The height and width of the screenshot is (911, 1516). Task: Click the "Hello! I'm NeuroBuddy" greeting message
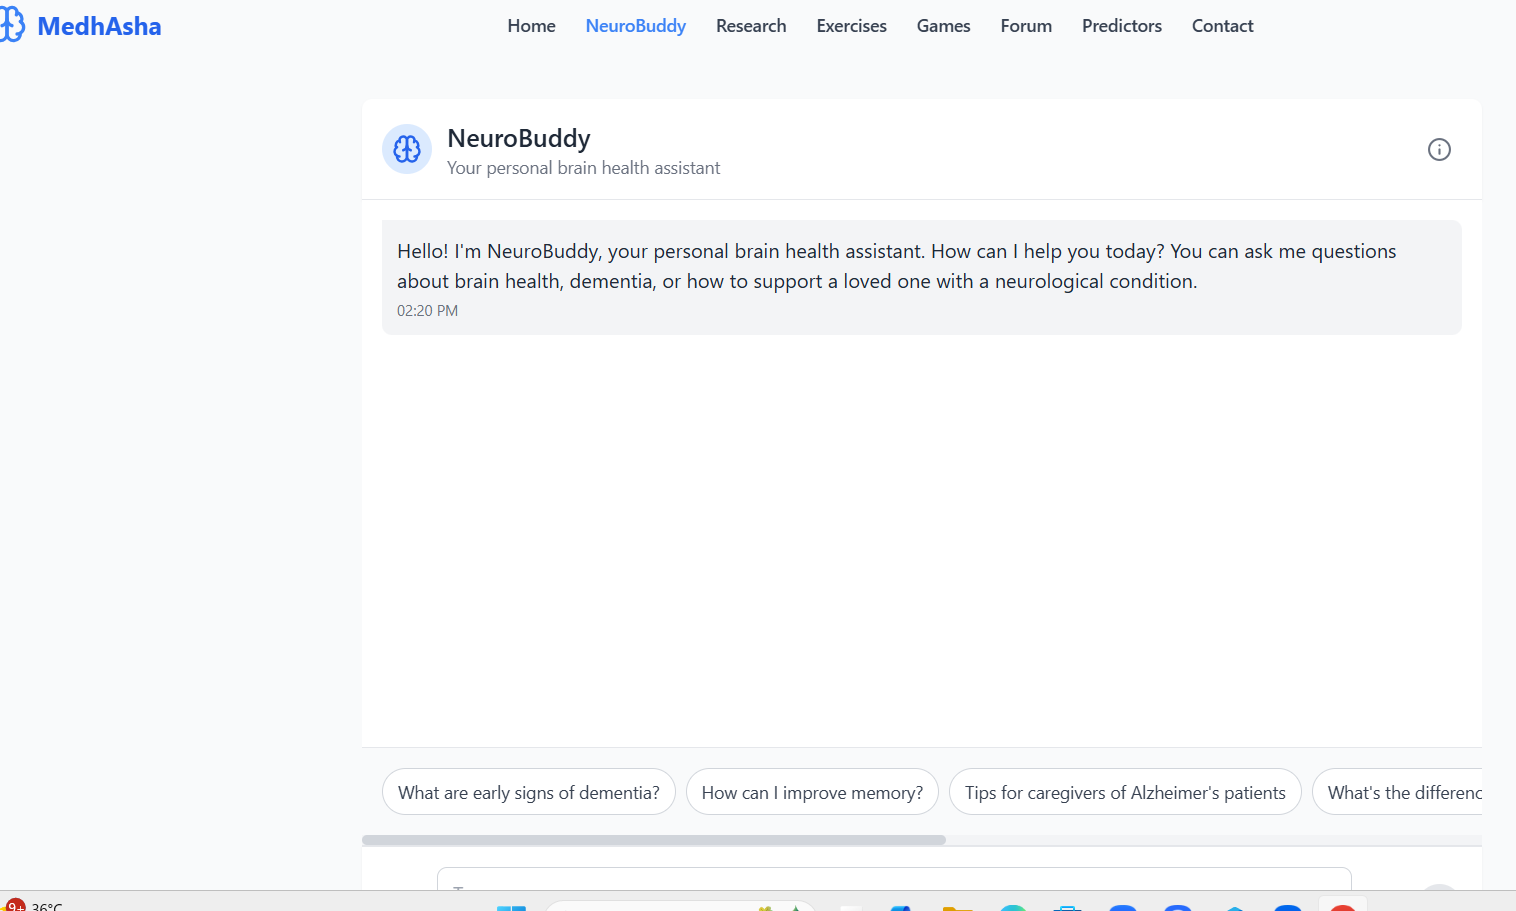tap(921, 277)
